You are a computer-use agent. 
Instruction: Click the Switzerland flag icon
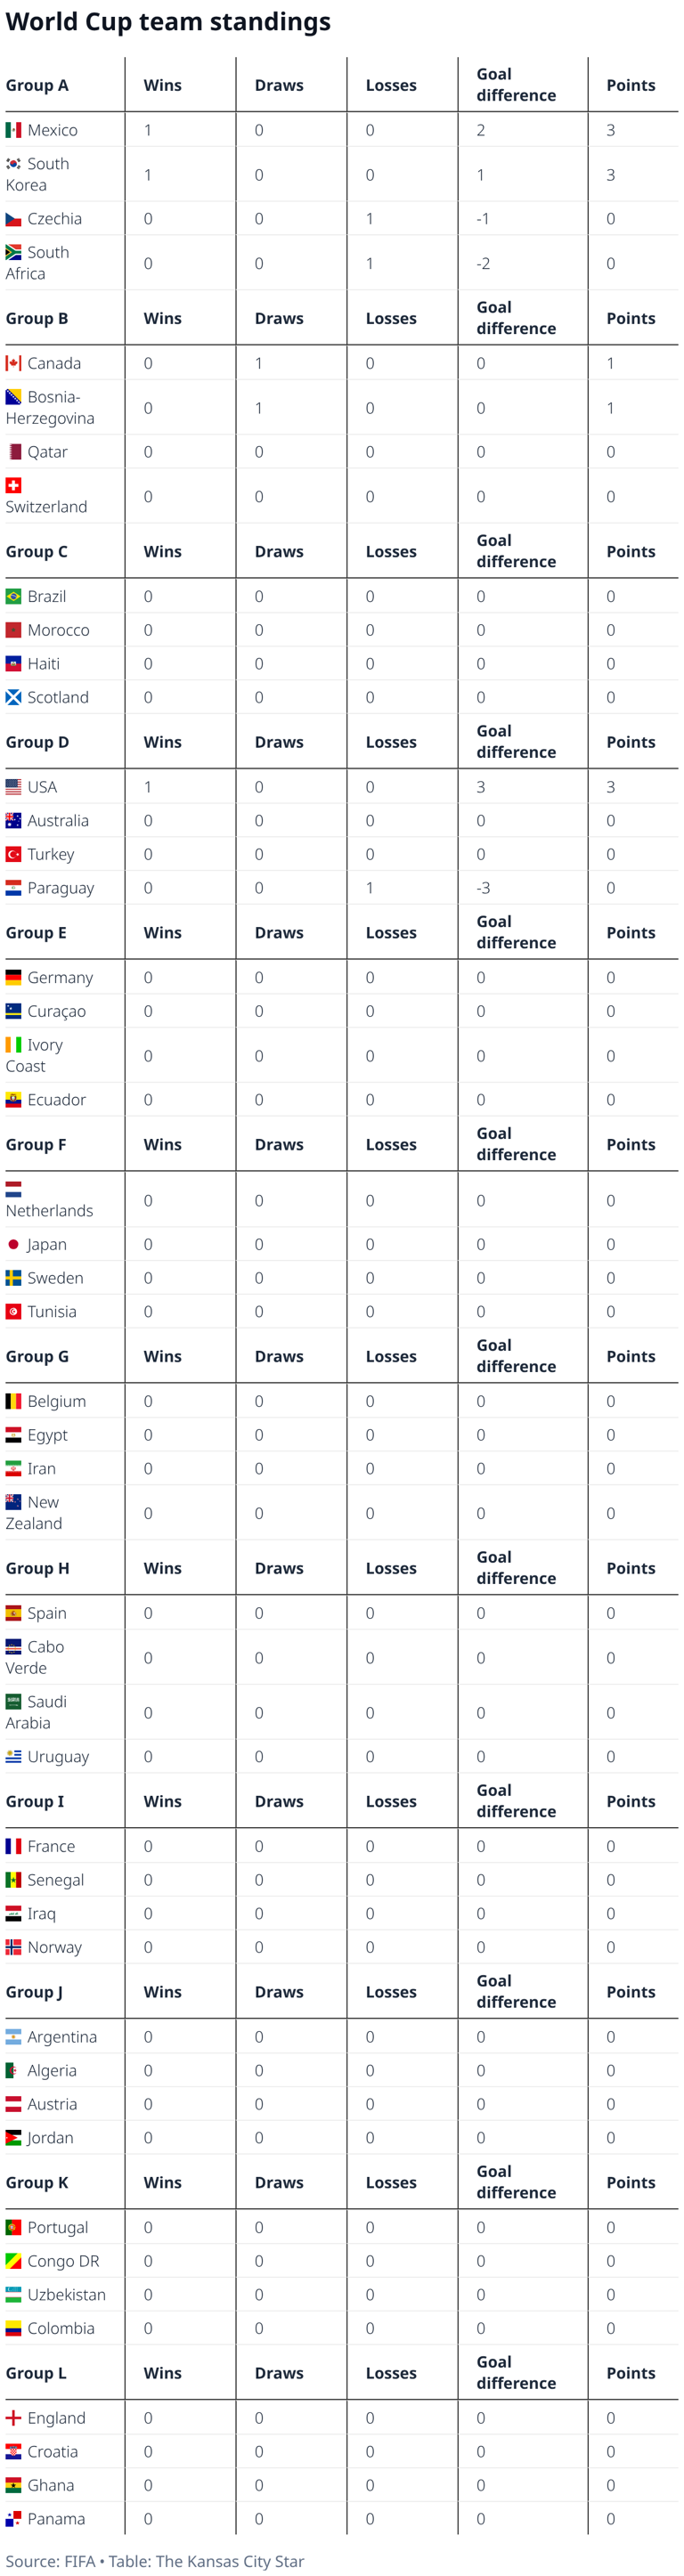(x=13, y=485)
